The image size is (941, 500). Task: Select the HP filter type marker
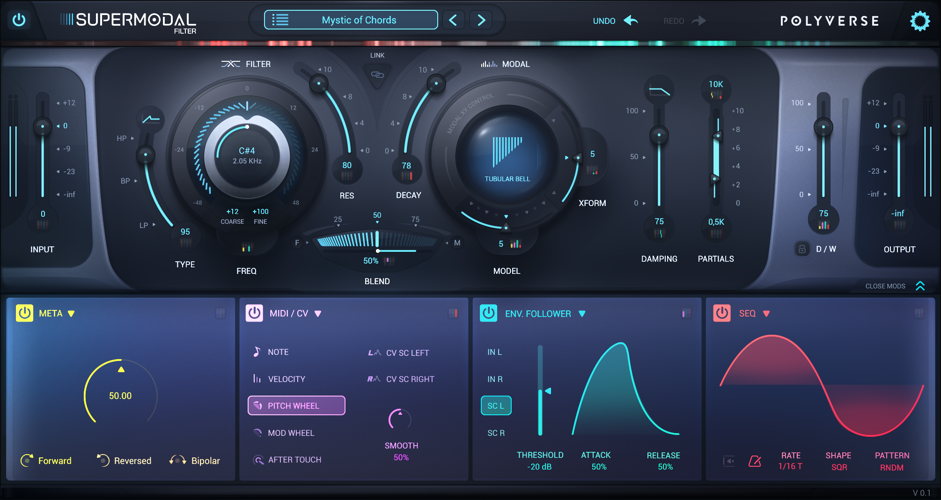(122, 139)
